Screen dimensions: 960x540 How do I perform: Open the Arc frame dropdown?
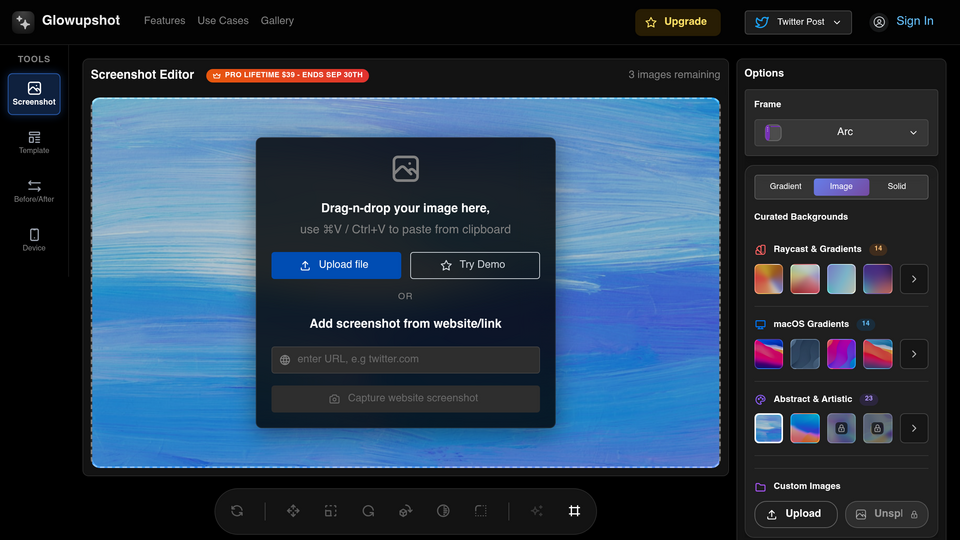point(841,132)
